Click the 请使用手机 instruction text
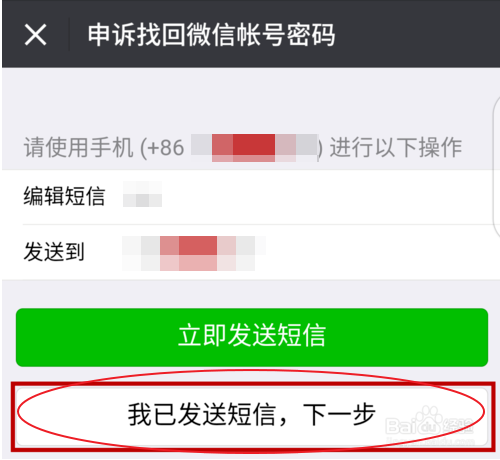The width and height of the screenshot is (500, 460). click(x=78, y=147)
